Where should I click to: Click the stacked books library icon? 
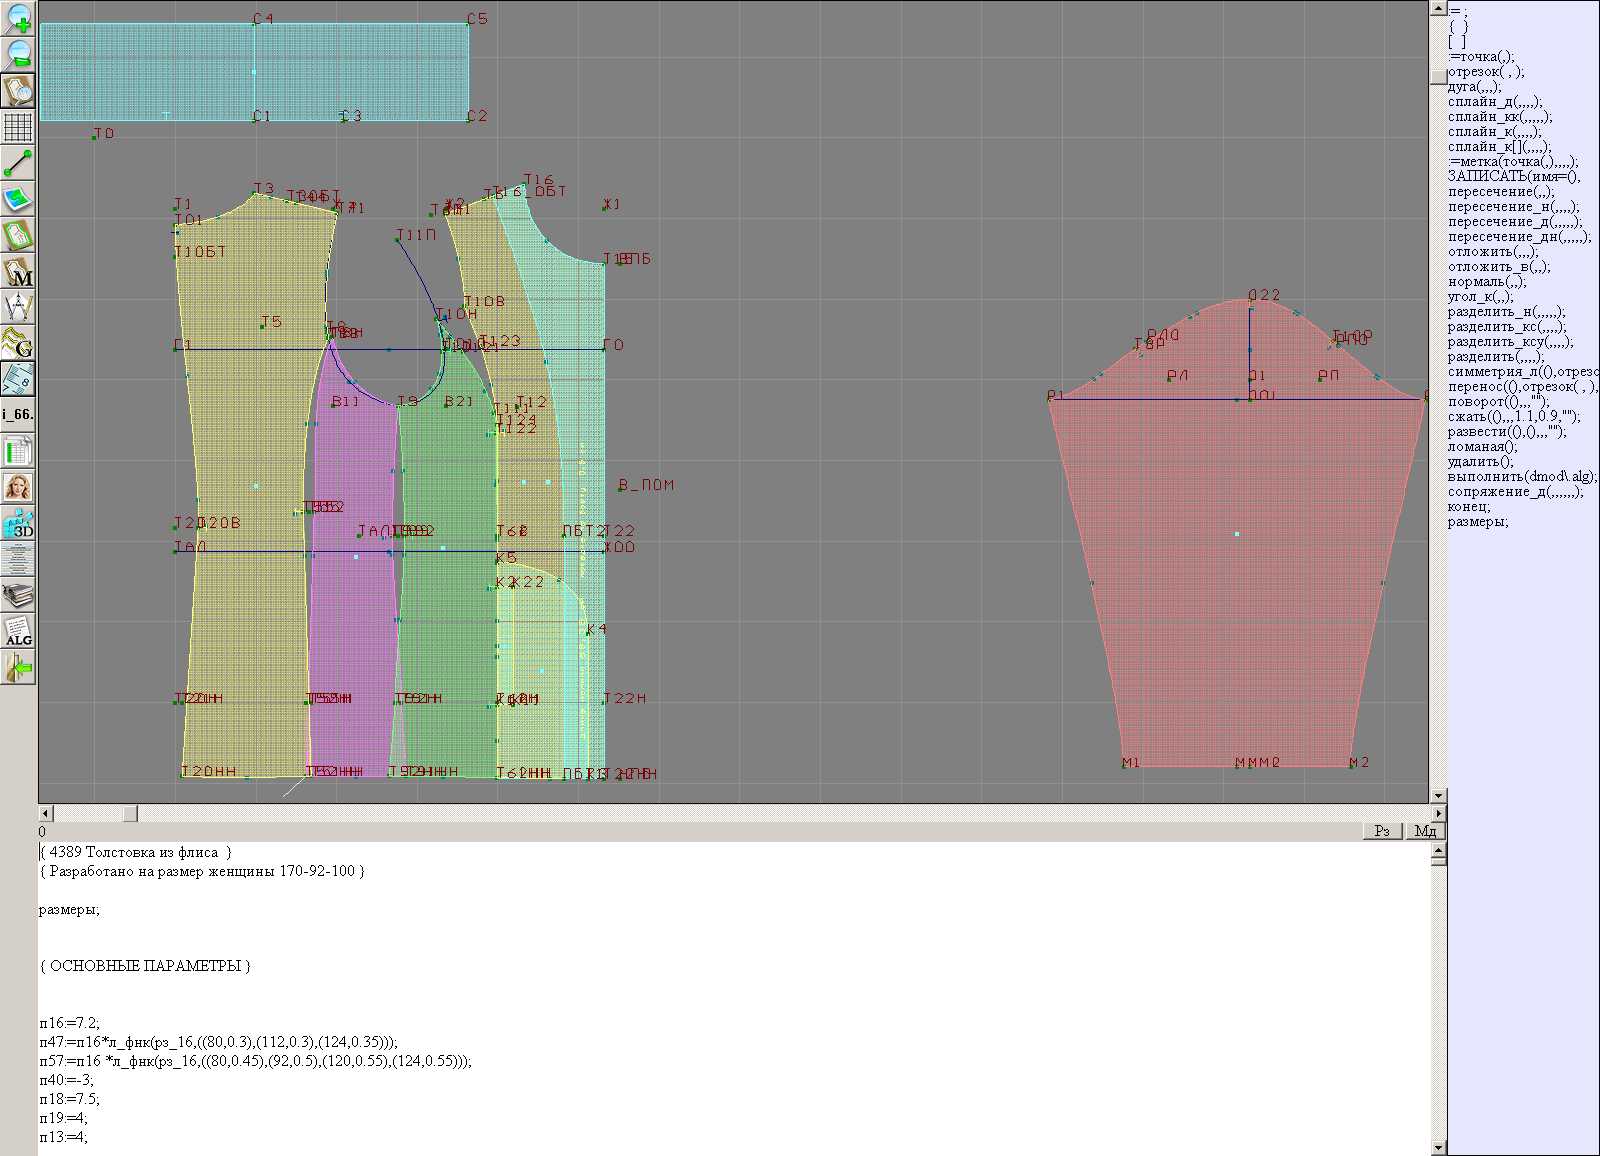click(18, 597)
